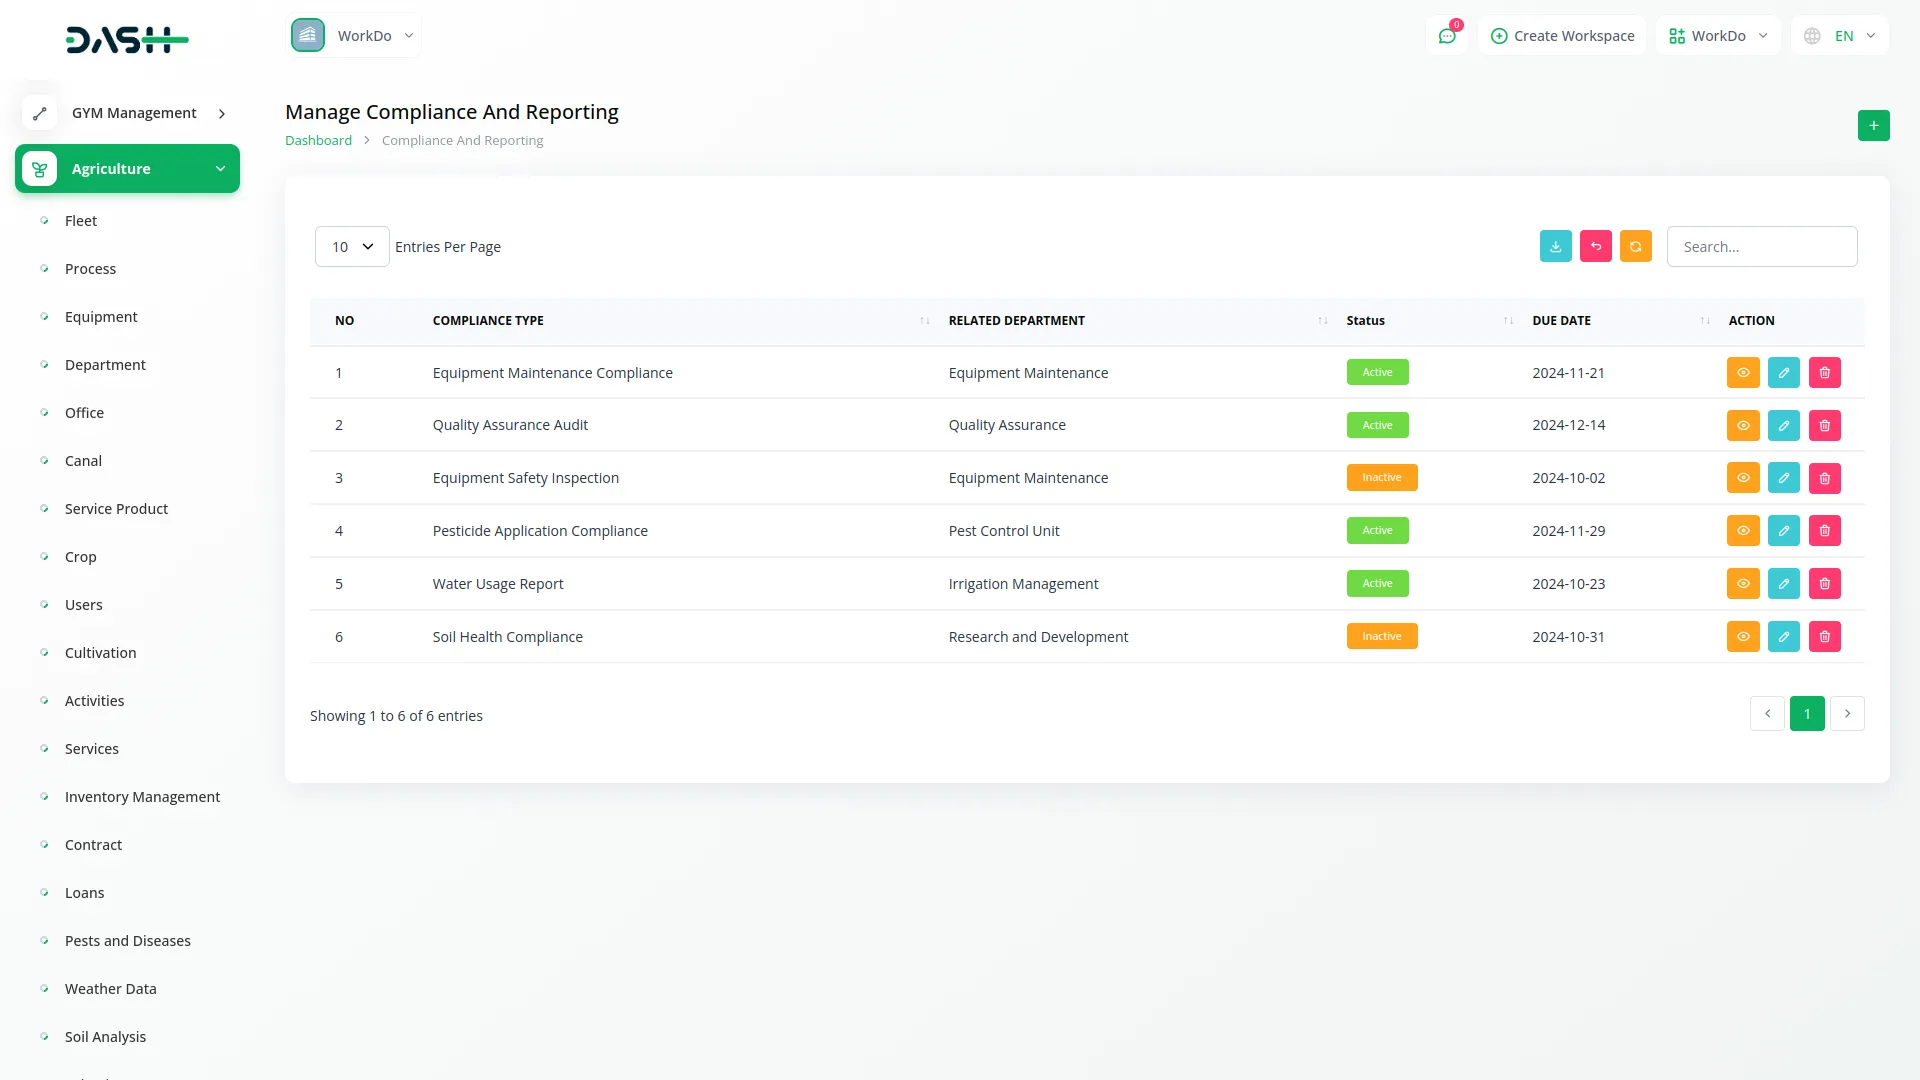Click the orange refresh icon

click(x=1635, y=246)
